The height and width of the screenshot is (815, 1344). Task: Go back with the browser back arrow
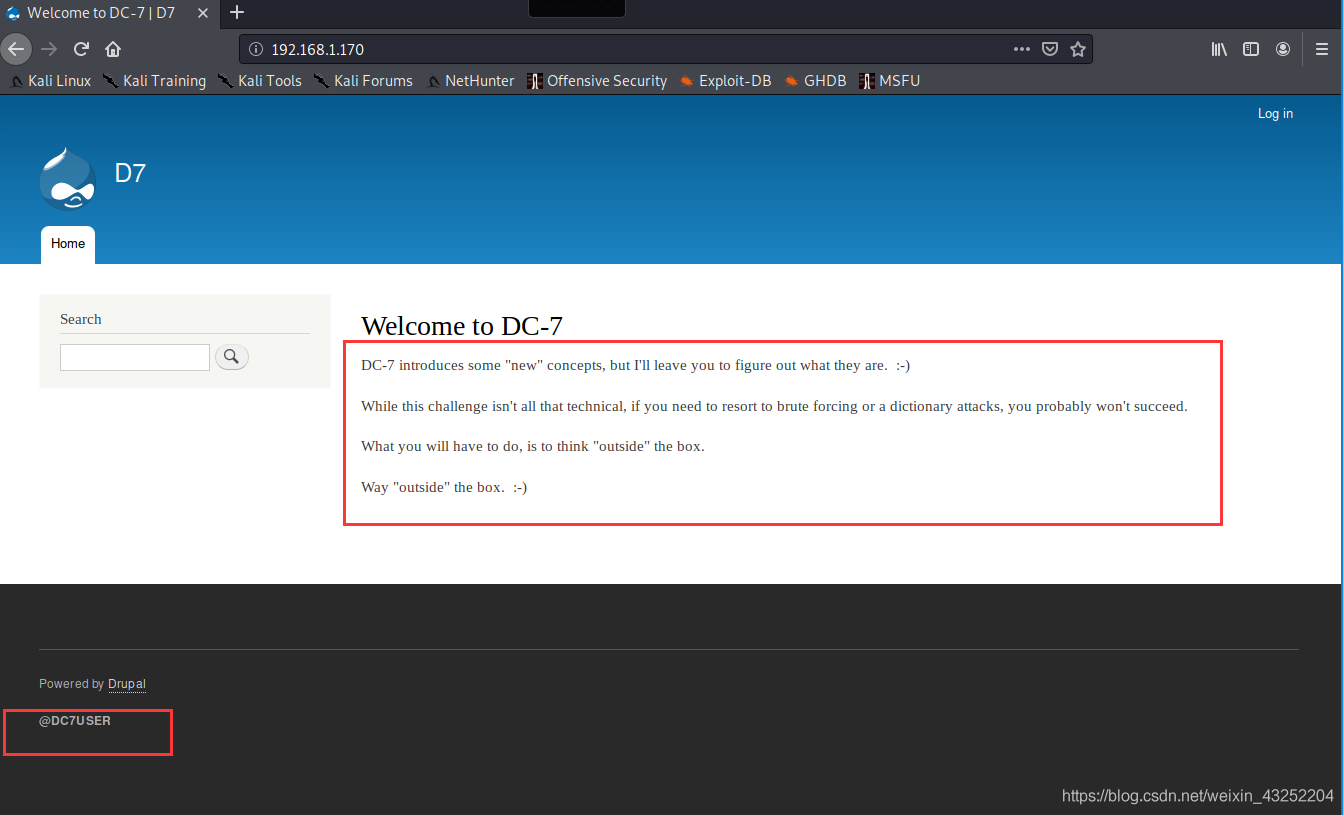point(15,49)
